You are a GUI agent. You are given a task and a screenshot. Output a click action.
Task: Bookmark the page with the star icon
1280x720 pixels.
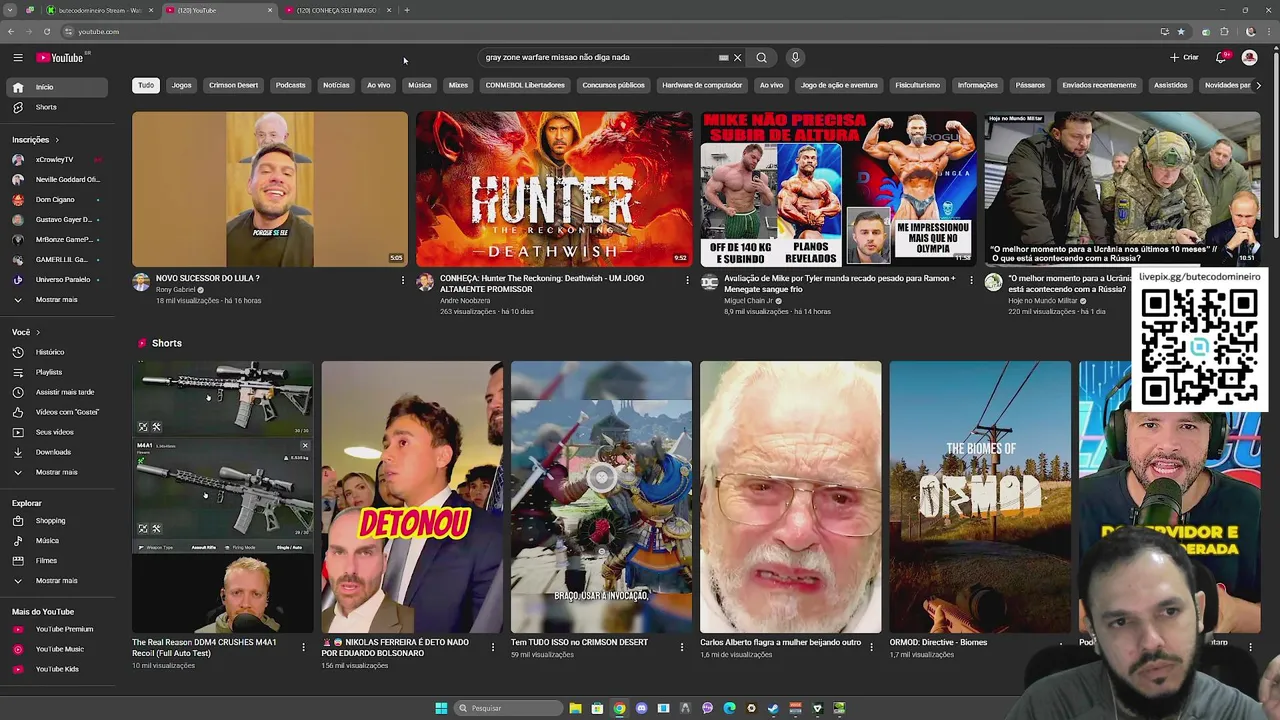tap(1181, 32)
